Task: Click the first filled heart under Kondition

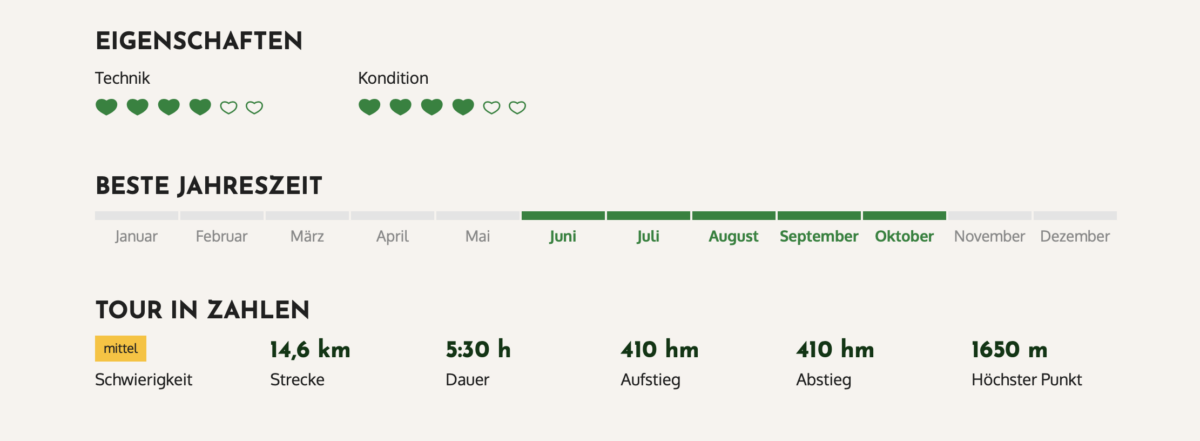Action: tap(369, 107)
